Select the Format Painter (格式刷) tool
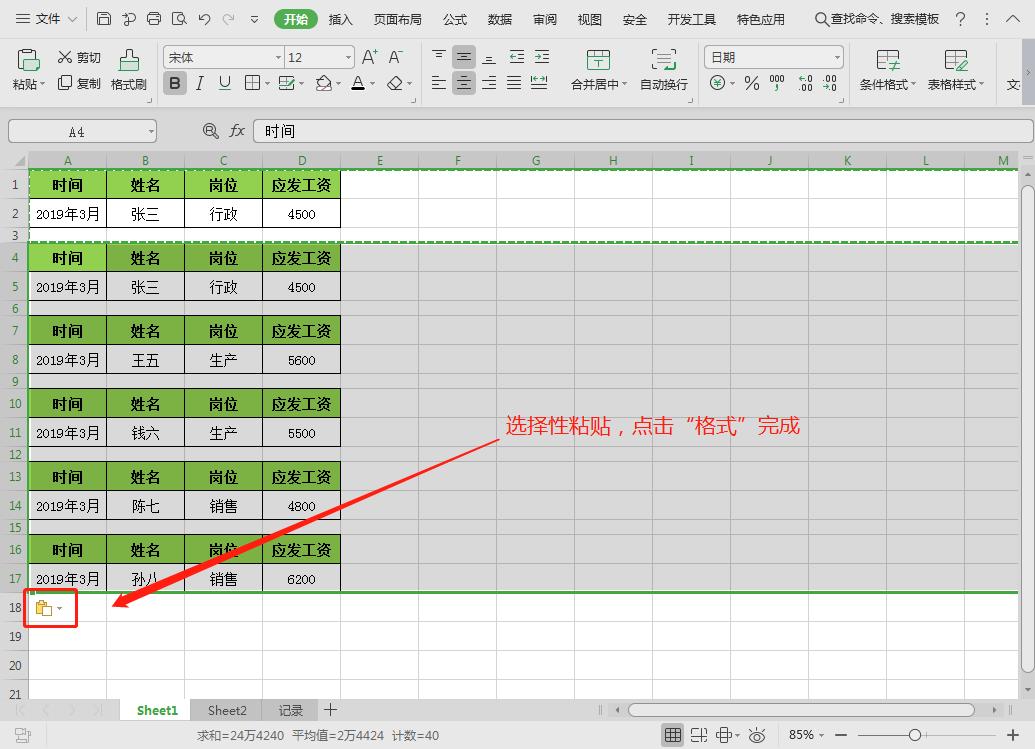Image resolution: width=1035 pixels, height=749 pixels. (x=128, y=68)
